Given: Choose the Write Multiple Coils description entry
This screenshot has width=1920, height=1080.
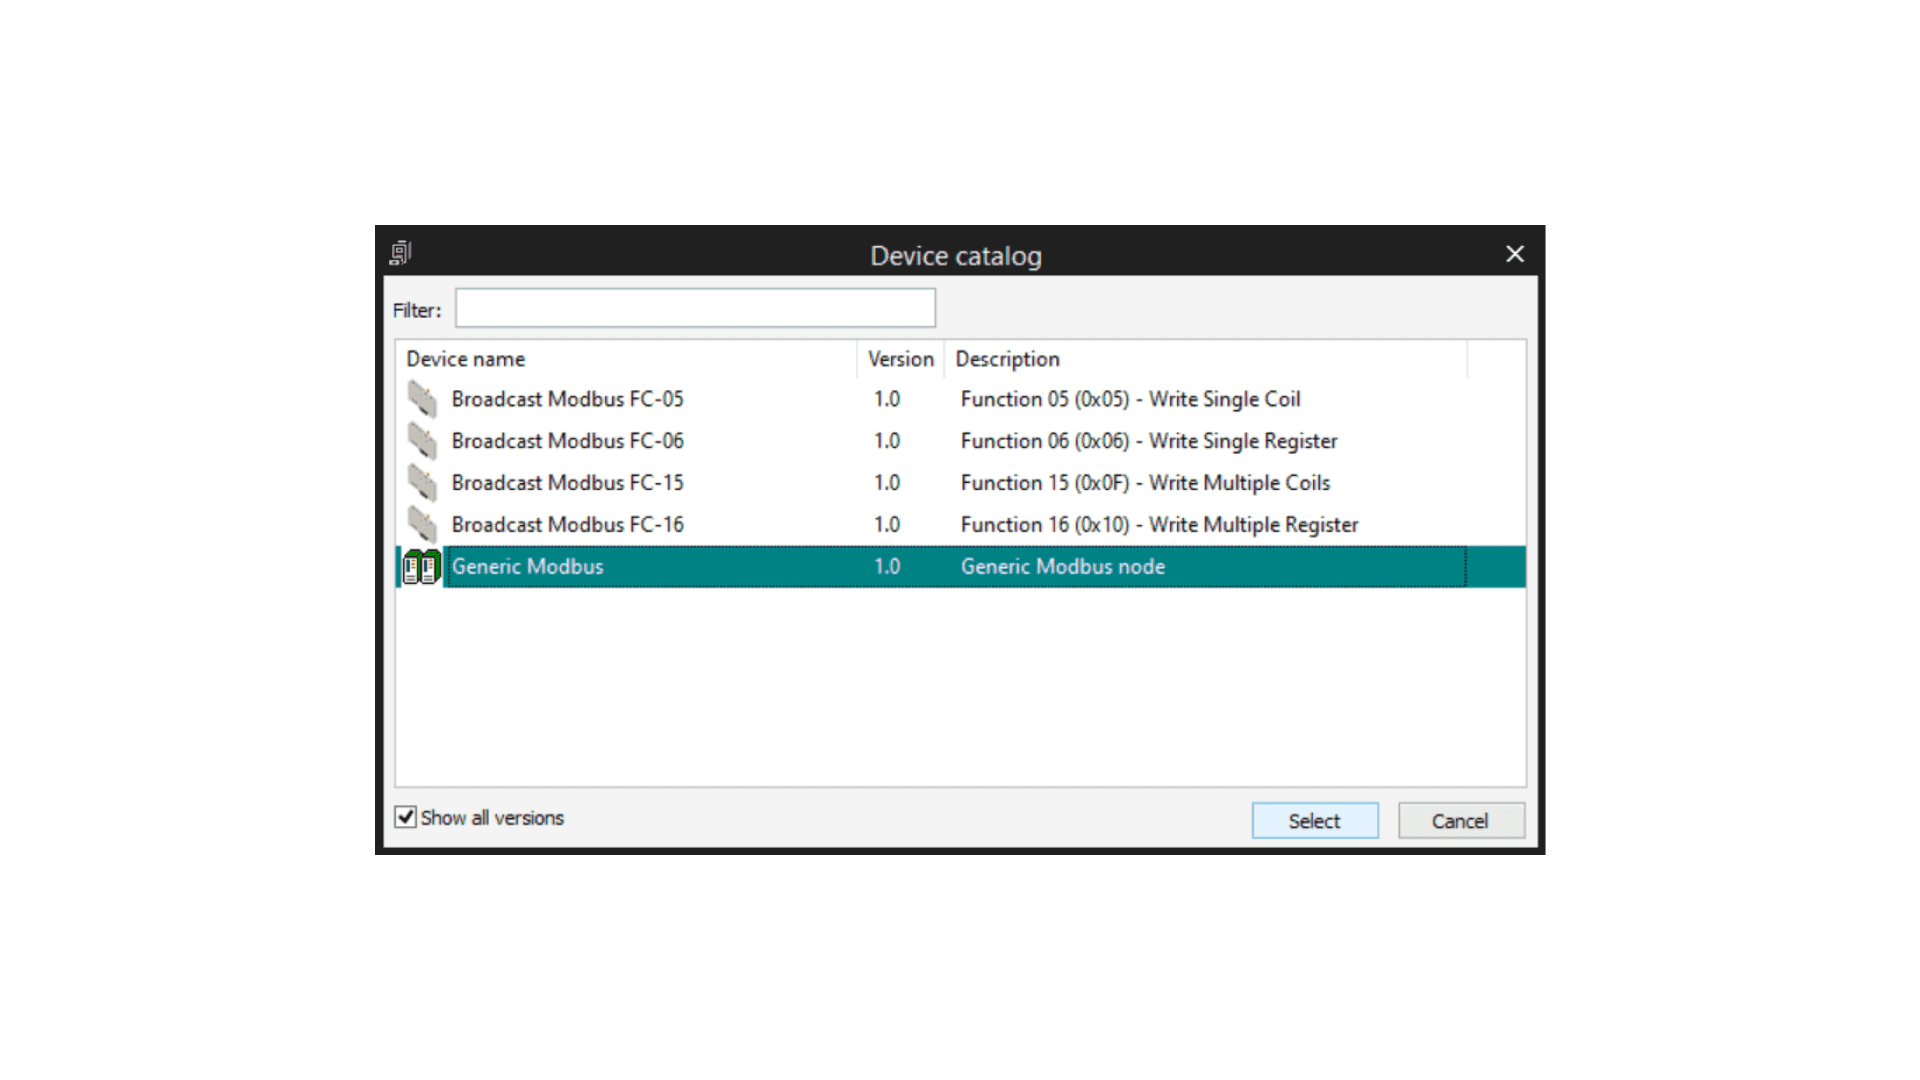Looking at the screenshot, I should 1145,483.
